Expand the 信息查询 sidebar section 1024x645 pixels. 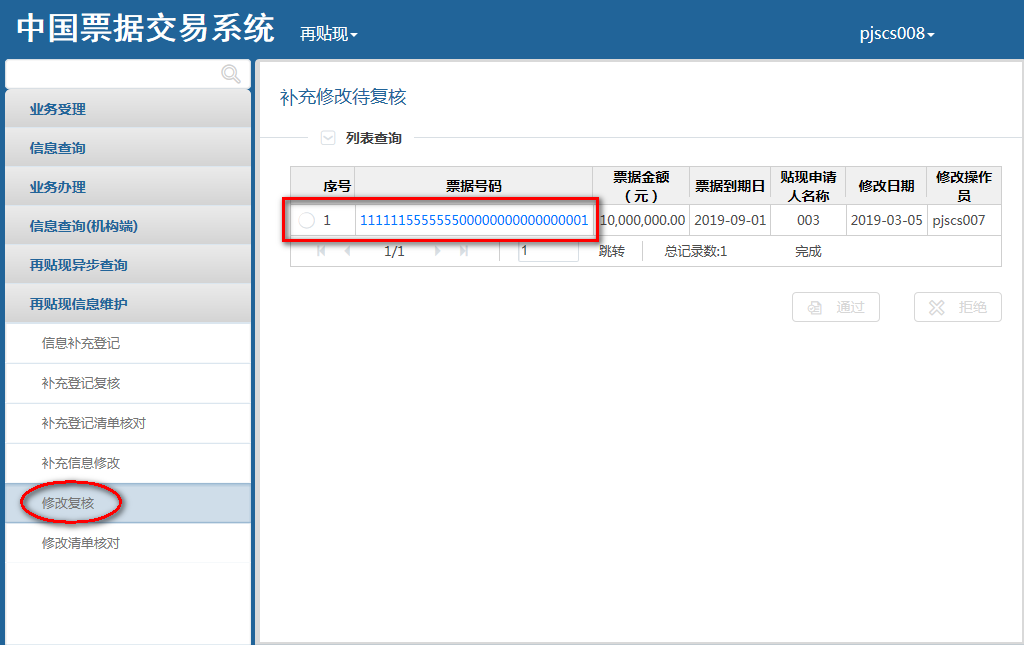click(128, 148)
